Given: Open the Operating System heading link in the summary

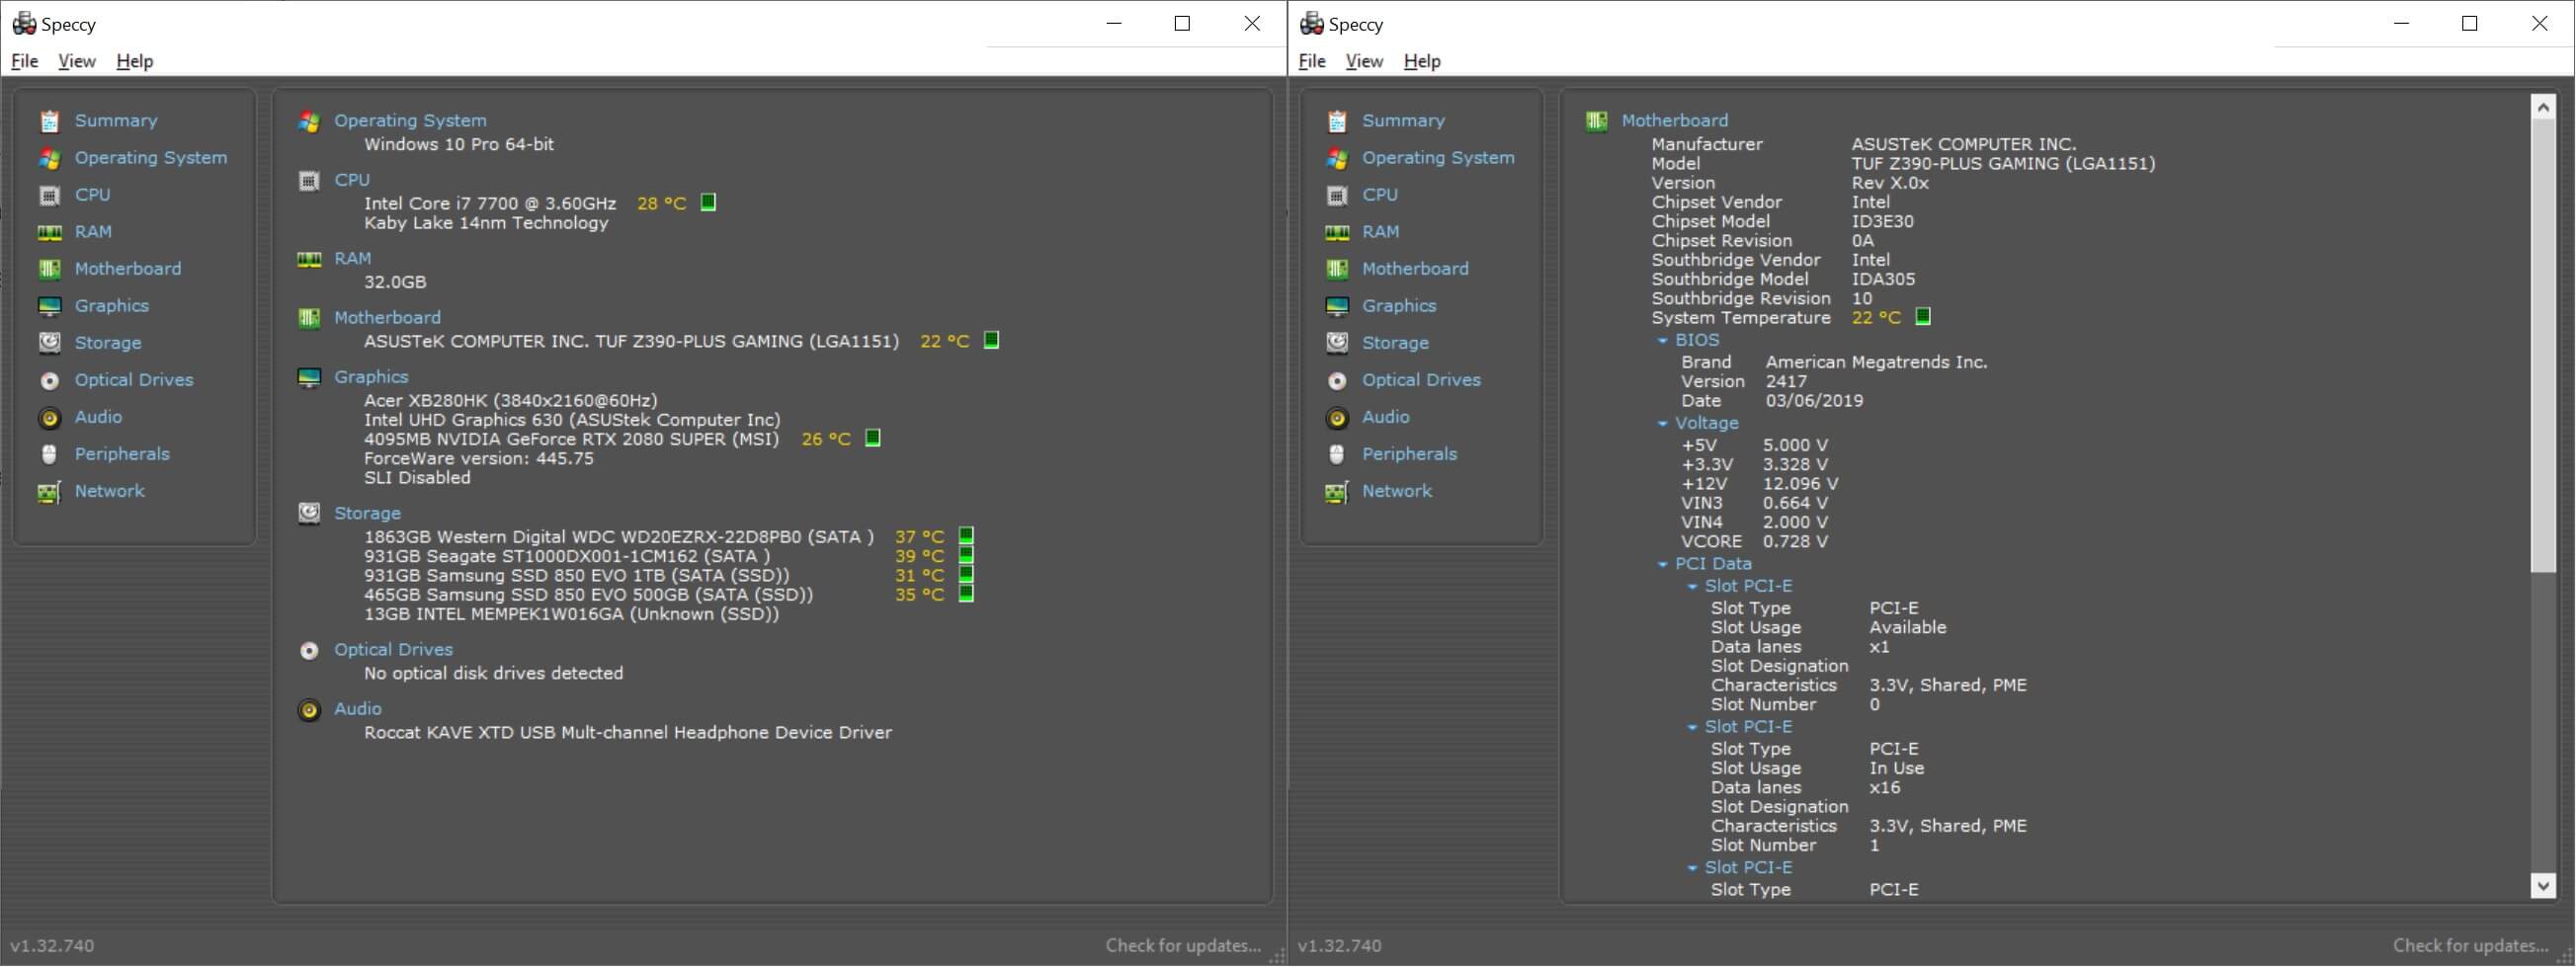Looking at the screenshot, I should pyautogui.click(x=410, y=120).
